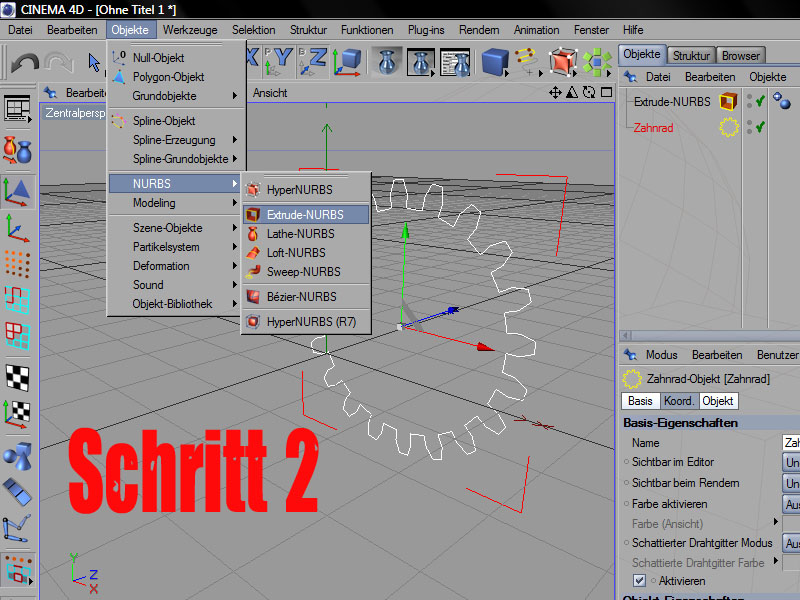Select the points mode orange dots icon
Image resolution: width=800 pixels, height=600 pixels.
(17, 264)
